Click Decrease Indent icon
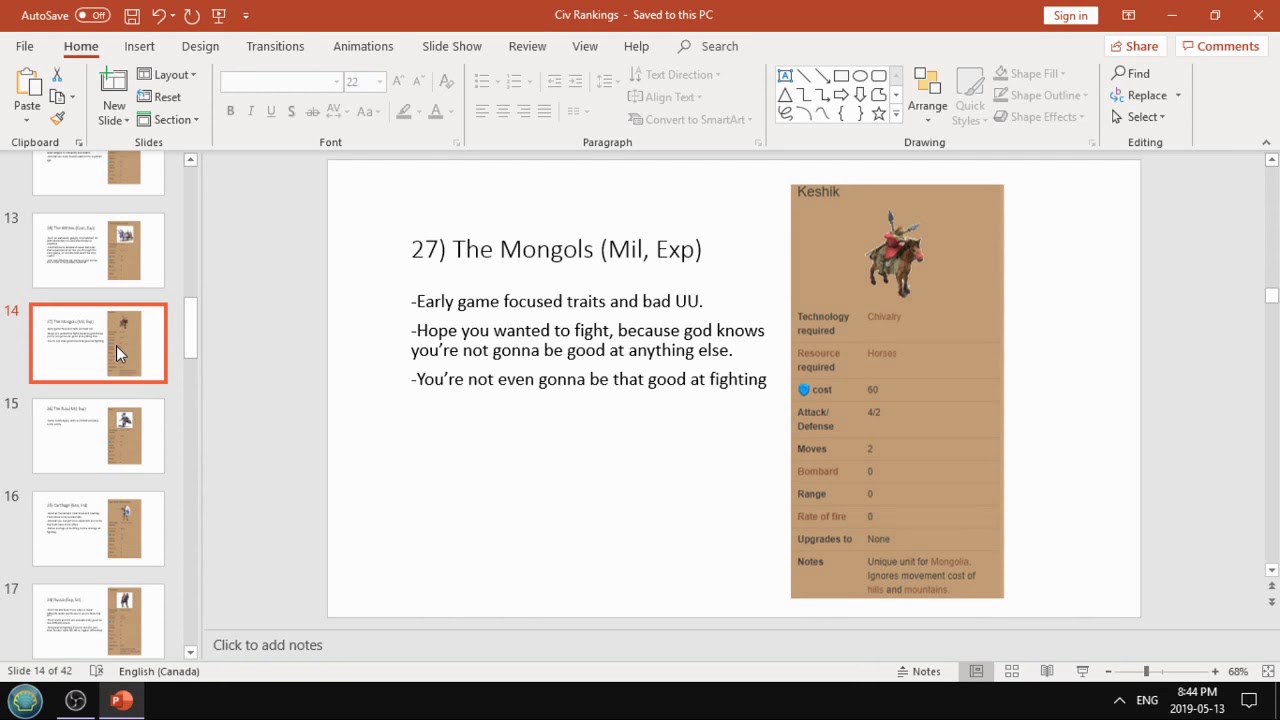 click(554, 81)
